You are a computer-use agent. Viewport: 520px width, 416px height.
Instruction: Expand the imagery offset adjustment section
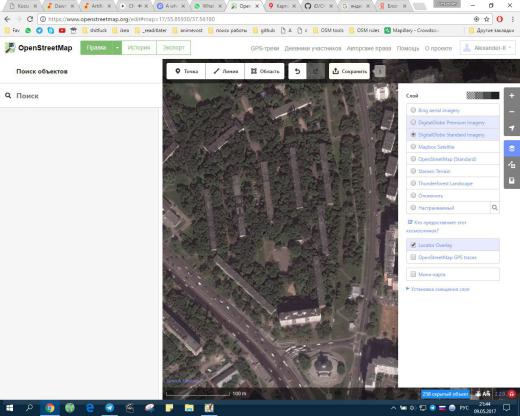coord(438,289)
